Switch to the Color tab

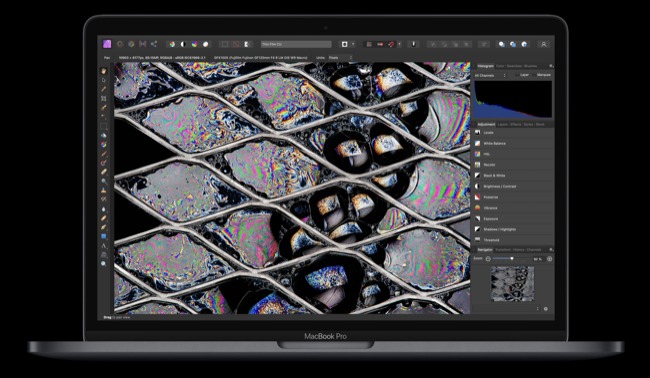(x=500, y=66)
